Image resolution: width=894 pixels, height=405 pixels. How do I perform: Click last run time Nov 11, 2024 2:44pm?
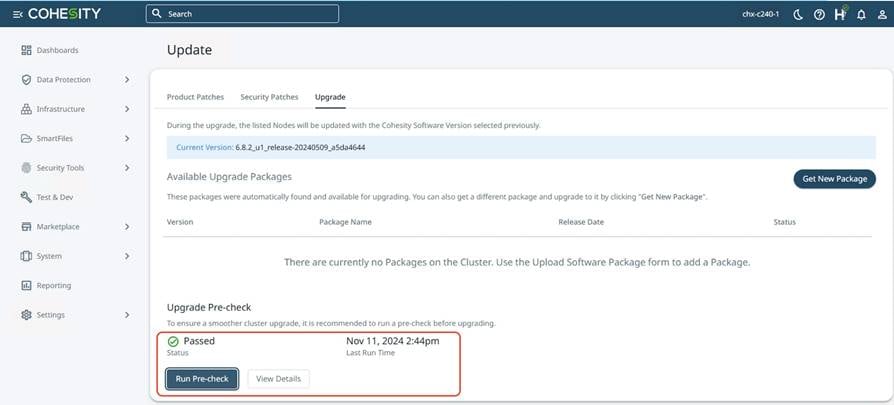[393, 341]
